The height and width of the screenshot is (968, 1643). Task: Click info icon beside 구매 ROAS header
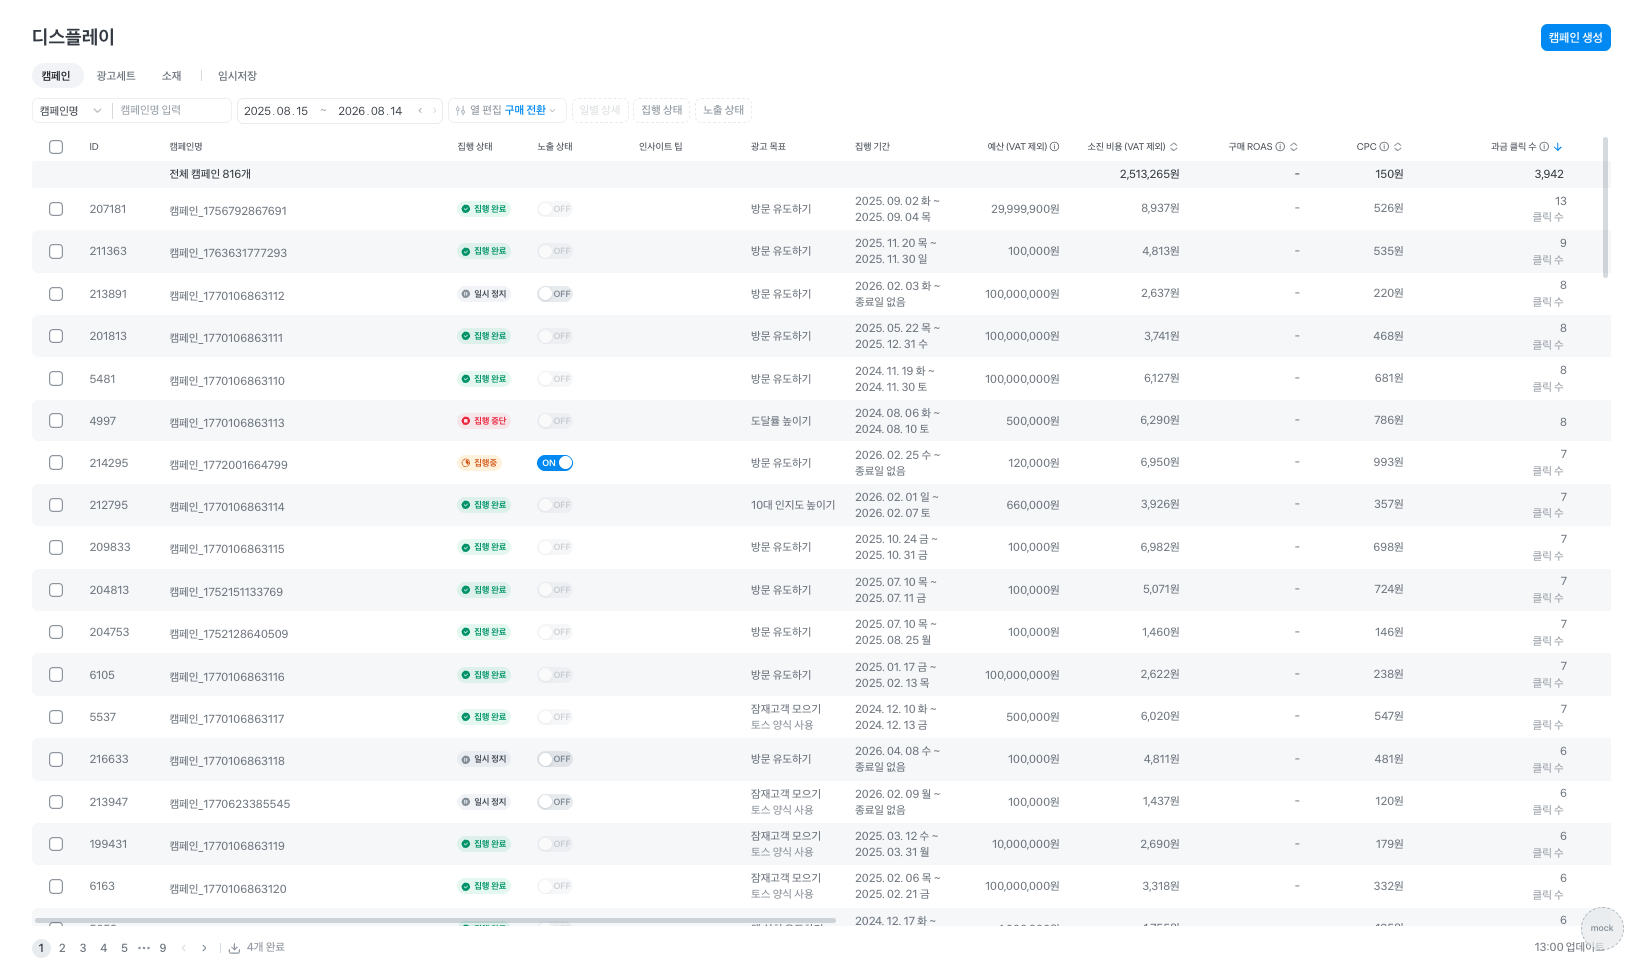pyautogui.click(x=1280, y=147)
